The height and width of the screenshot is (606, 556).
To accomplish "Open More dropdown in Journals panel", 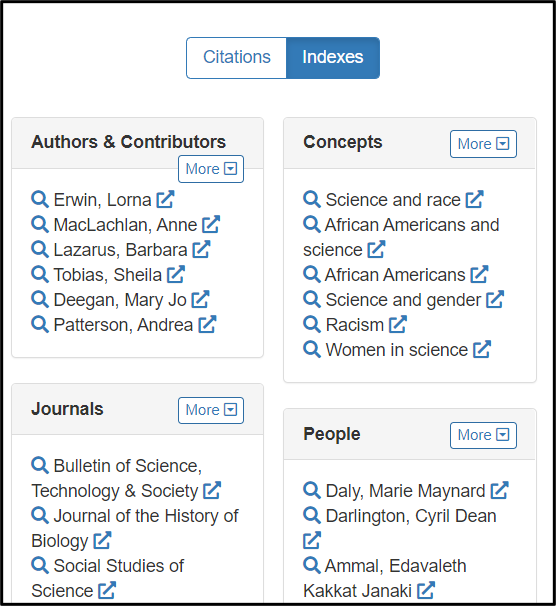I will (211, 410).
